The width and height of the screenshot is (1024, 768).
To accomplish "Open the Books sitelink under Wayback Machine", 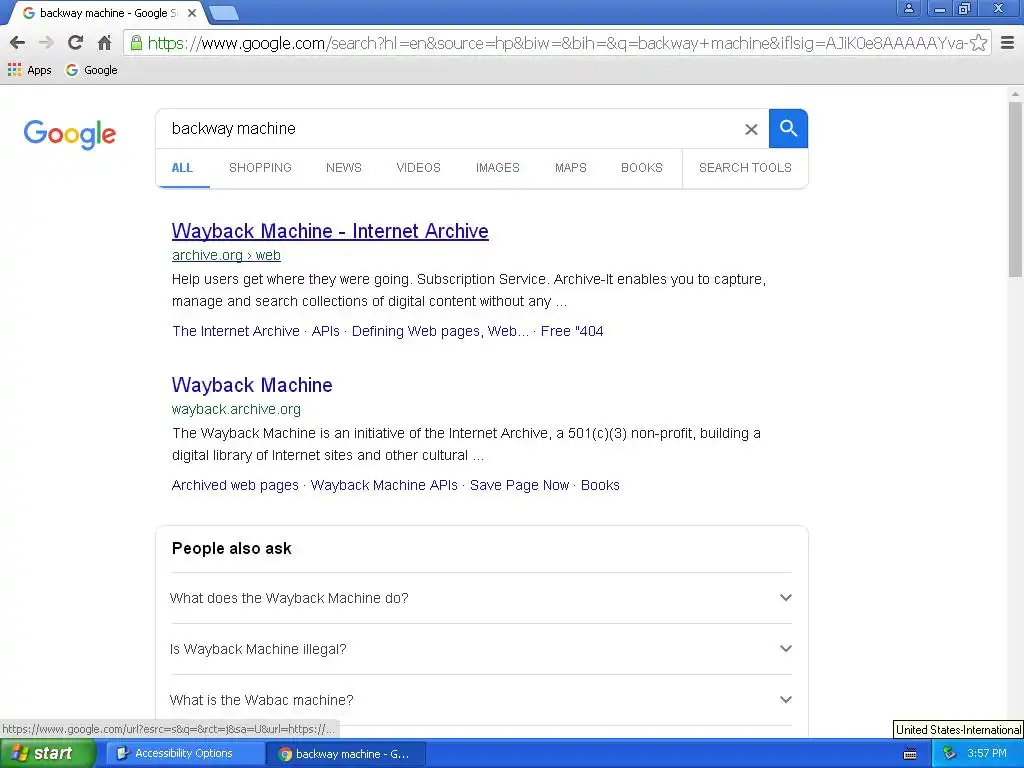I will [600, 485].
